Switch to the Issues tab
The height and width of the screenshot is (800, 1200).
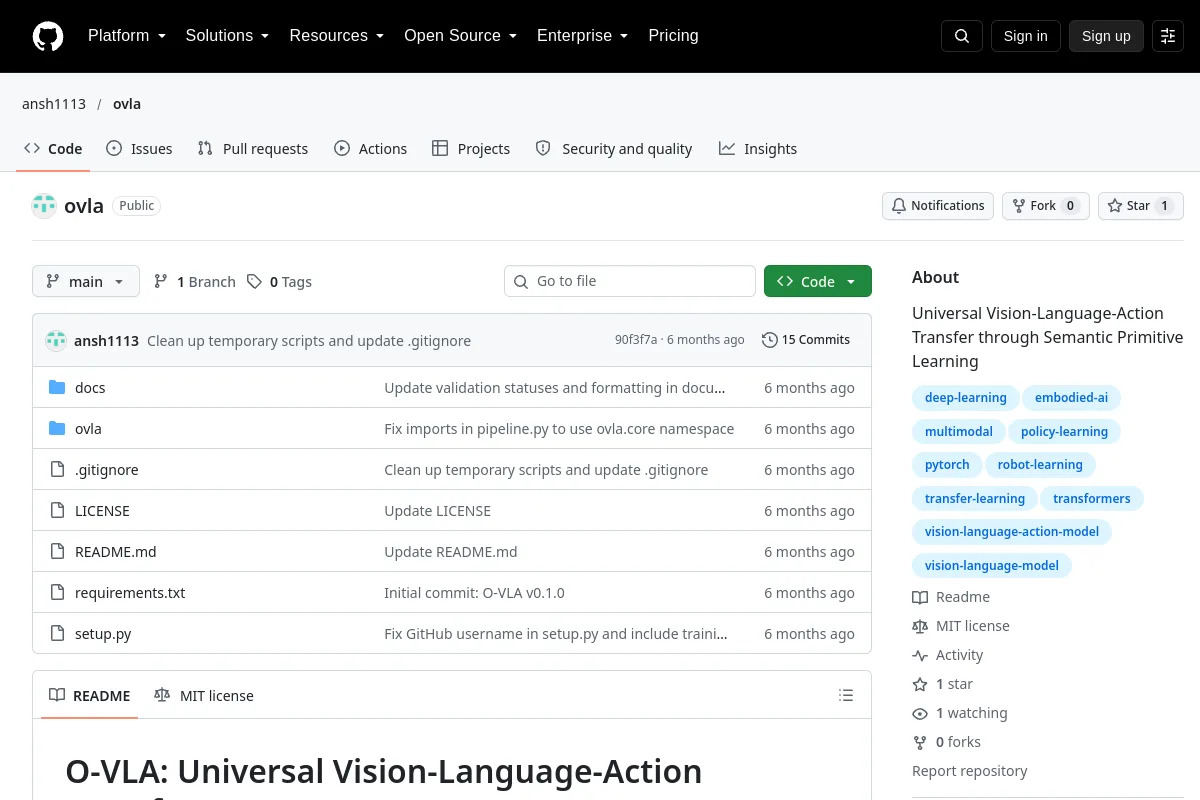[140, 149]
